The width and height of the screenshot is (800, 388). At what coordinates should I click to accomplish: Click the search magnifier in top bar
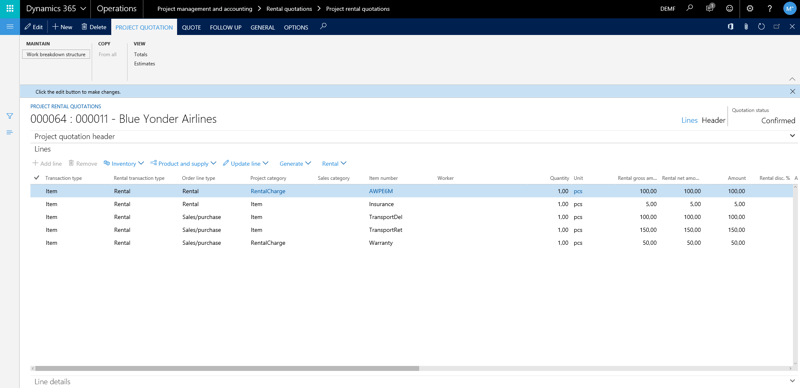tap(690, 8)
